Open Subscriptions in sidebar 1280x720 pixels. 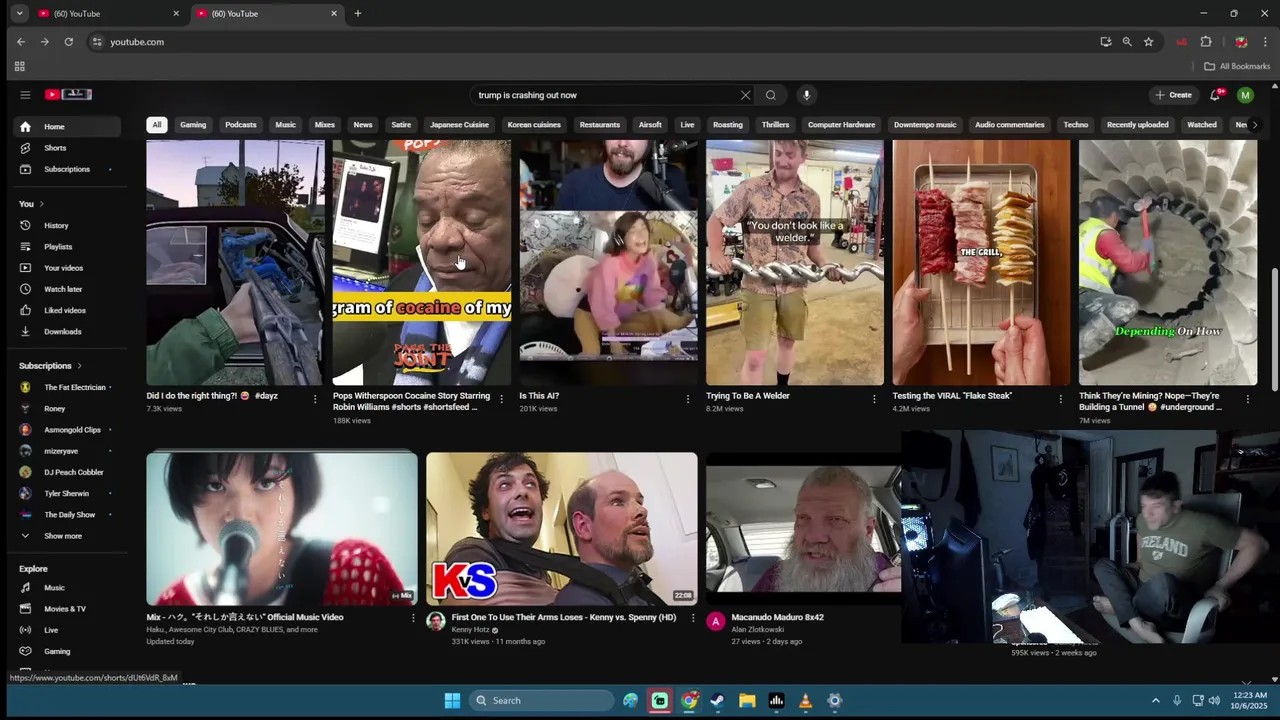point(66,169)
